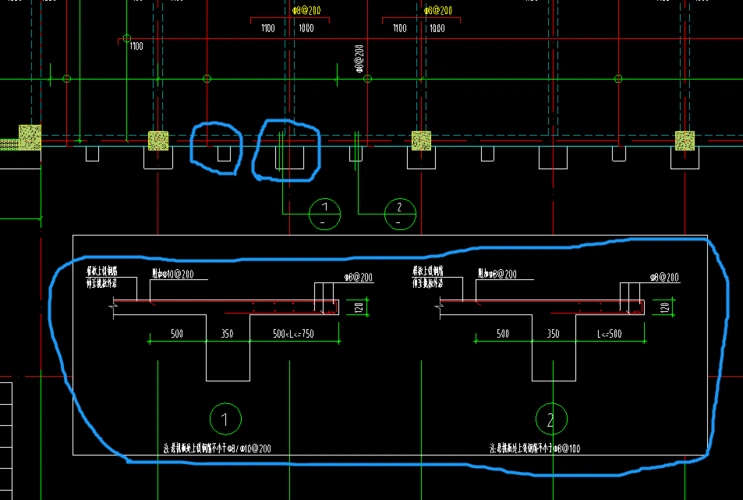Click the small blue hand-drawn circle

pos(216,148)
